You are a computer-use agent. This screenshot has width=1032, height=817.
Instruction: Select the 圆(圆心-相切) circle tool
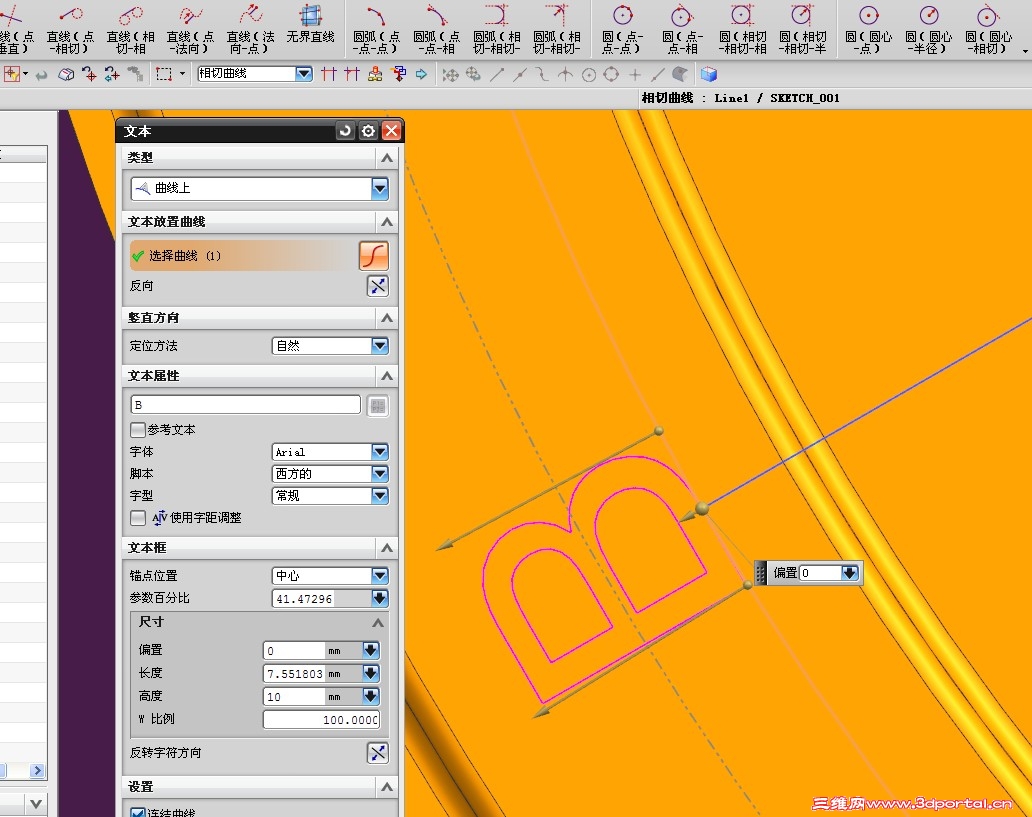point(988,28)
